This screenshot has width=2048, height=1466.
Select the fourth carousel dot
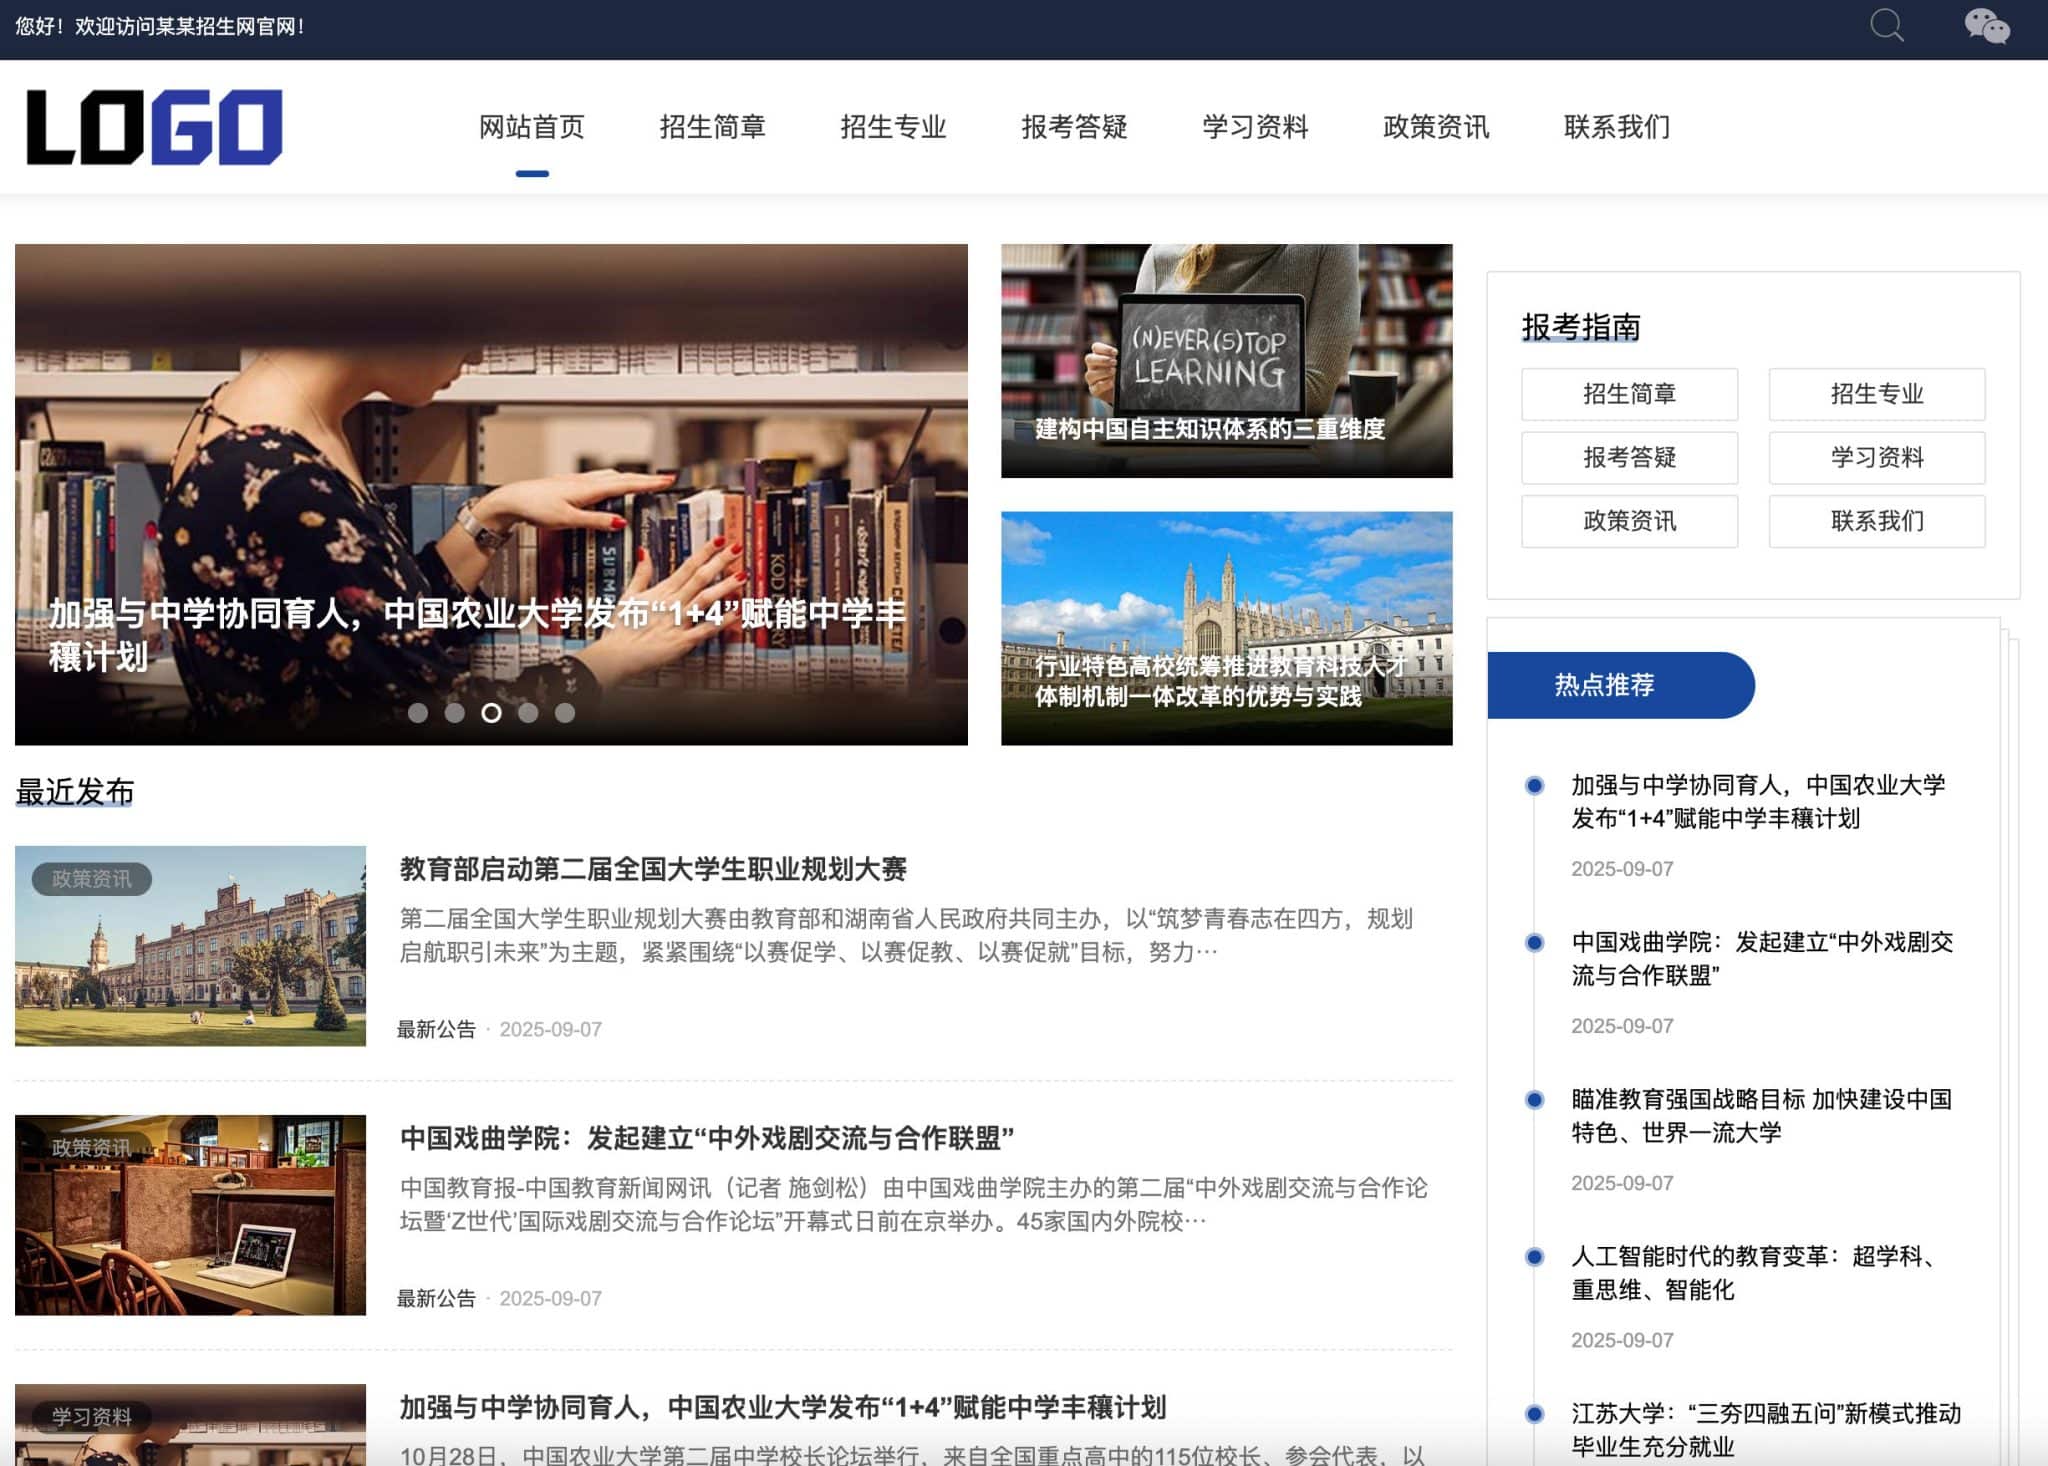(x=528, y=713)
